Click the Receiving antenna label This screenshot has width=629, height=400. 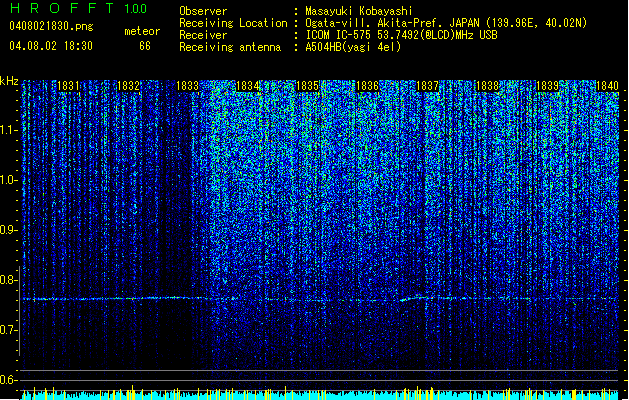tap(230, 47)
